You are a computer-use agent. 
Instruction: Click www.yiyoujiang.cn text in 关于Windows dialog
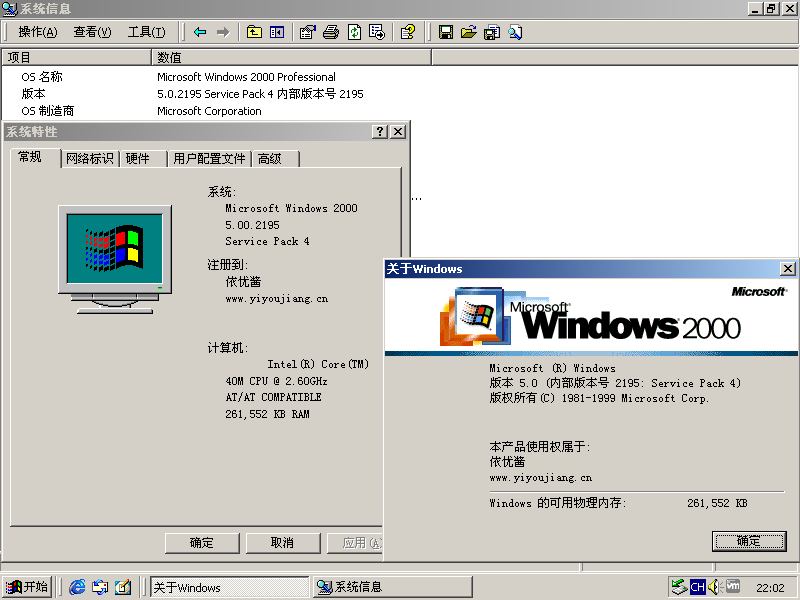[541, 478]
